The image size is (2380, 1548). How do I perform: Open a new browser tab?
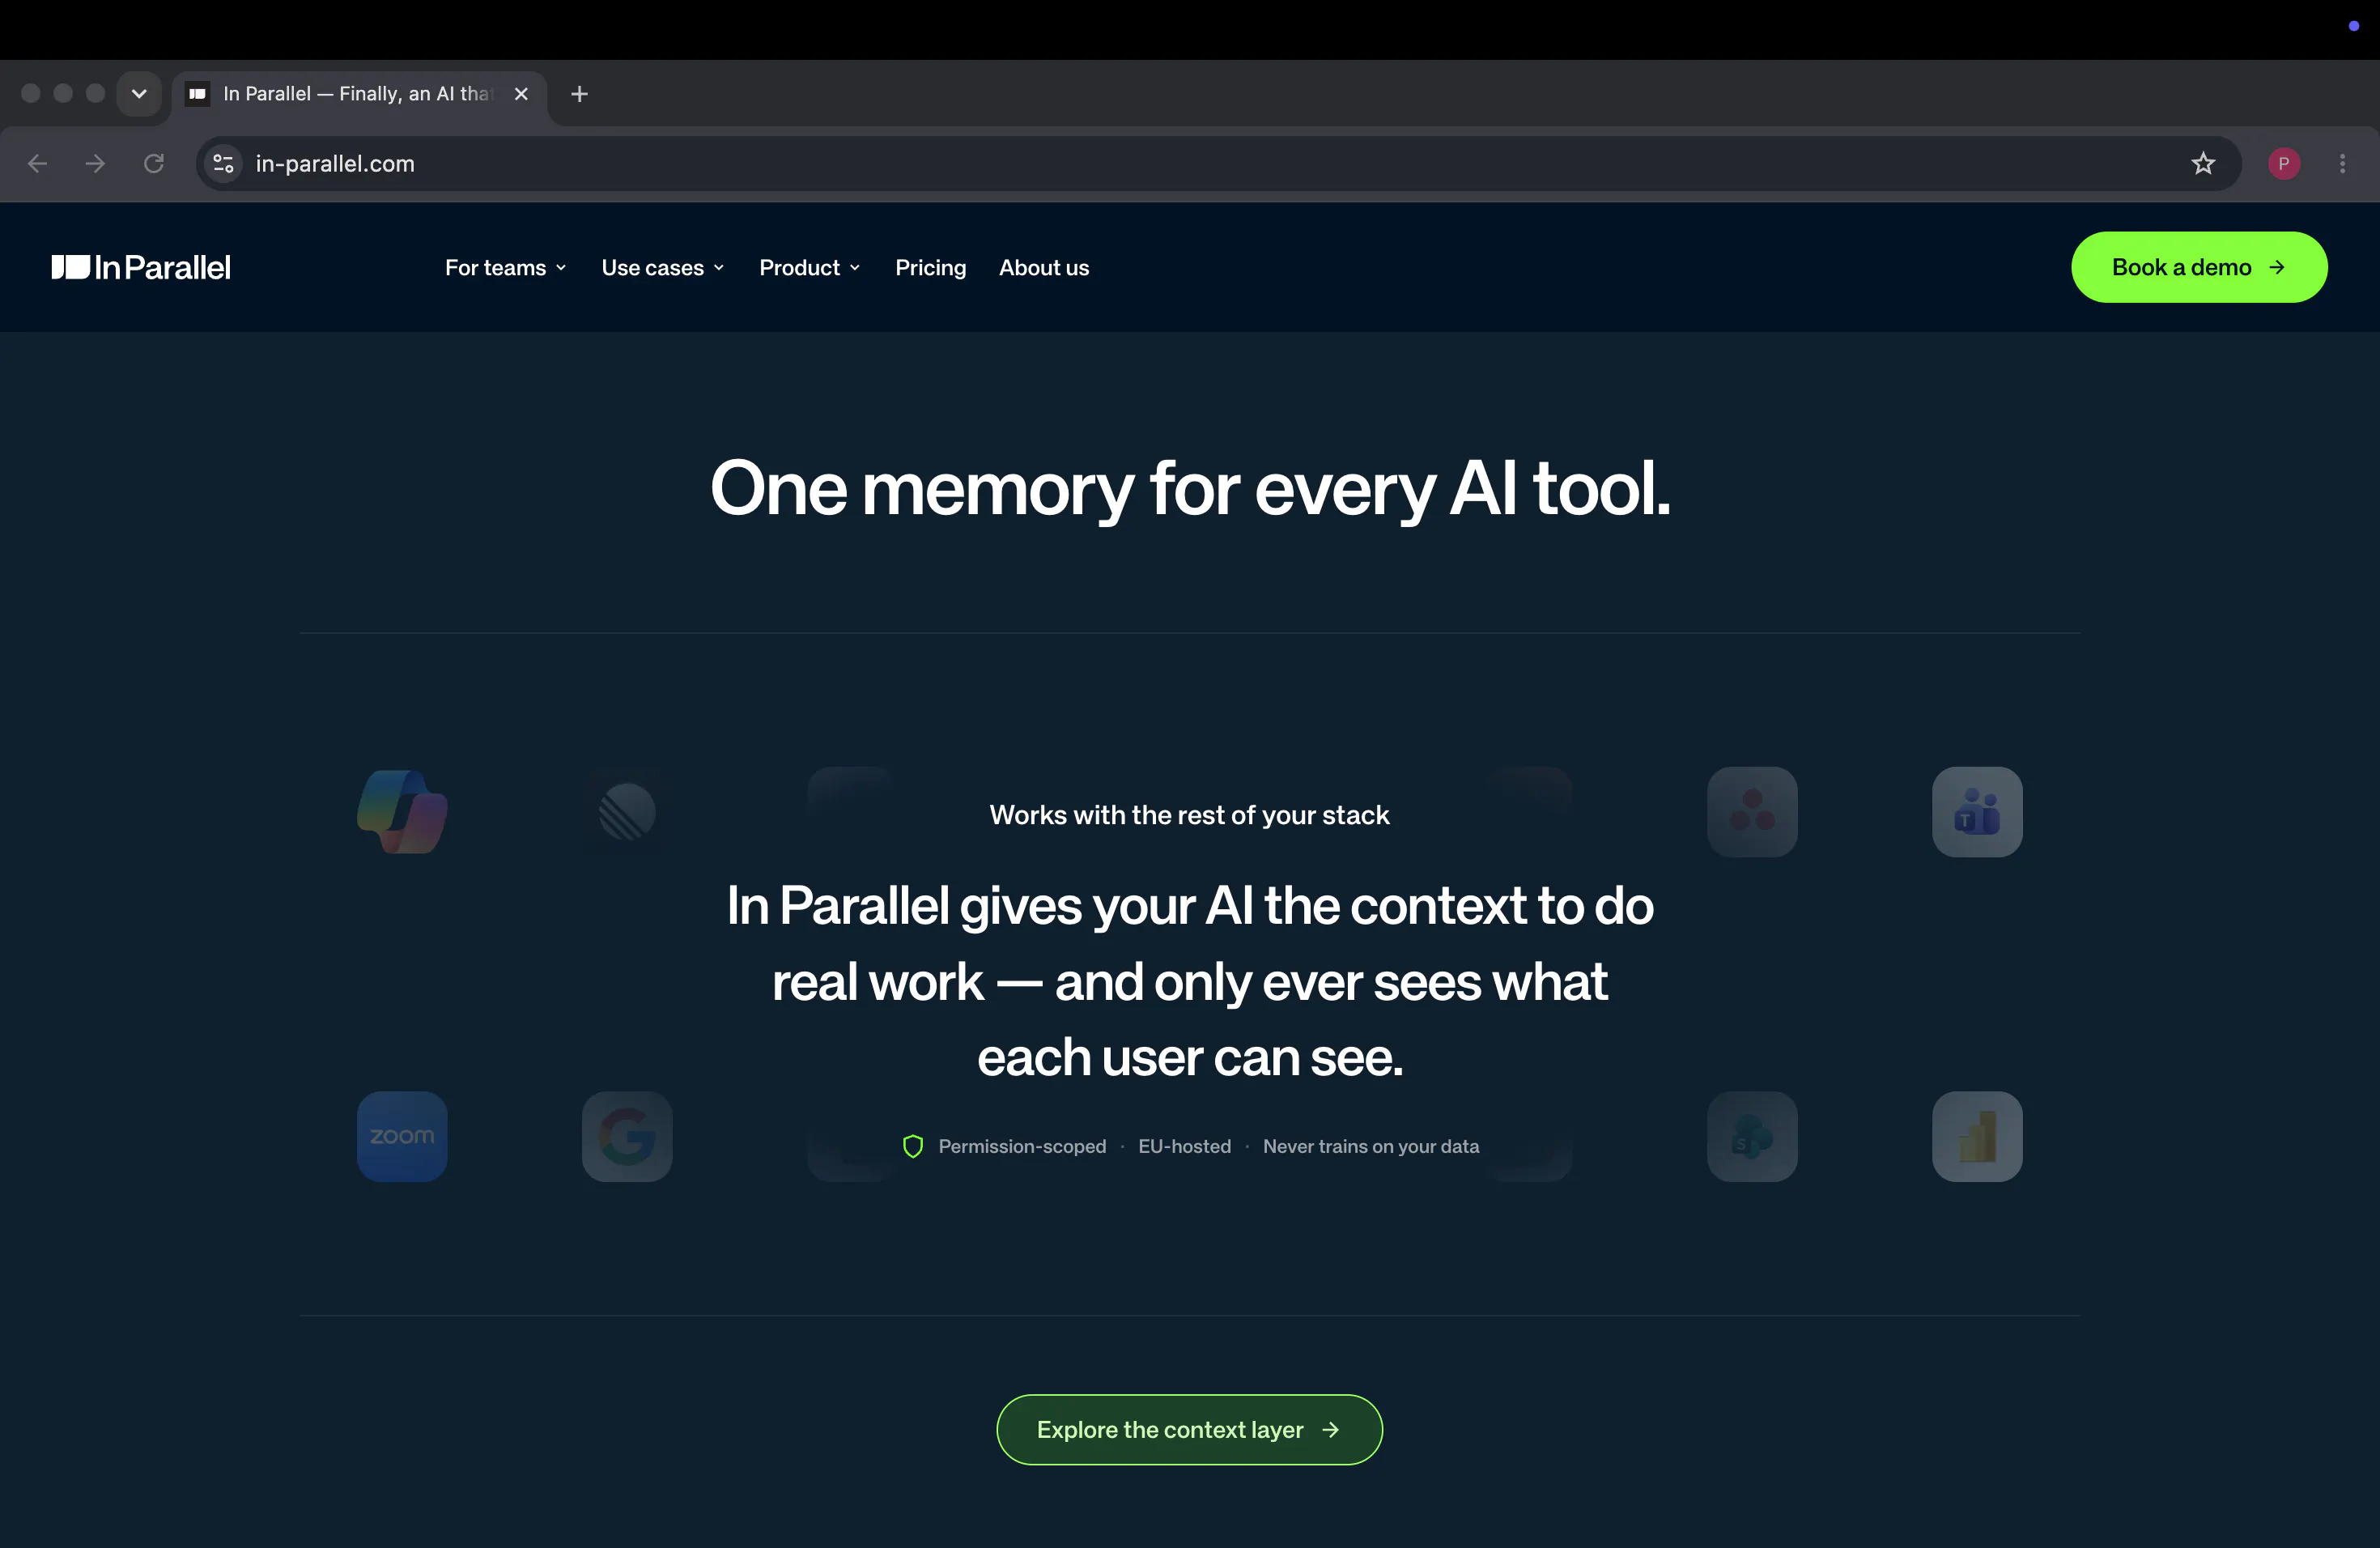(x=579, y=94)
